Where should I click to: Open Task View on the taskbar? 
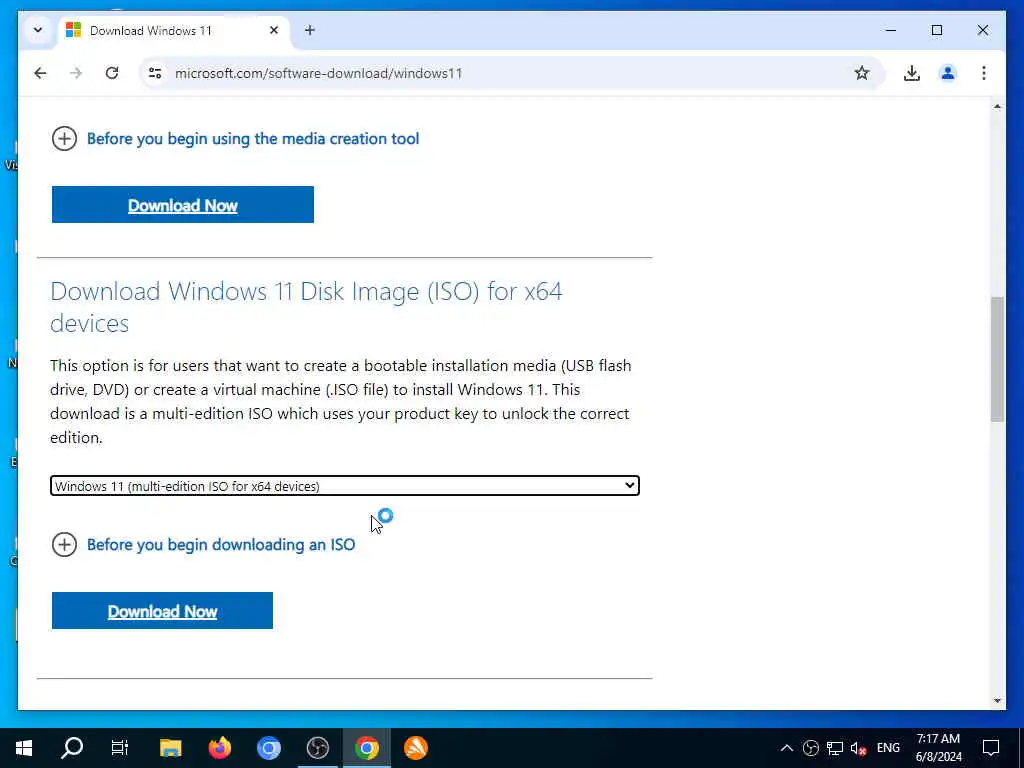120,748
